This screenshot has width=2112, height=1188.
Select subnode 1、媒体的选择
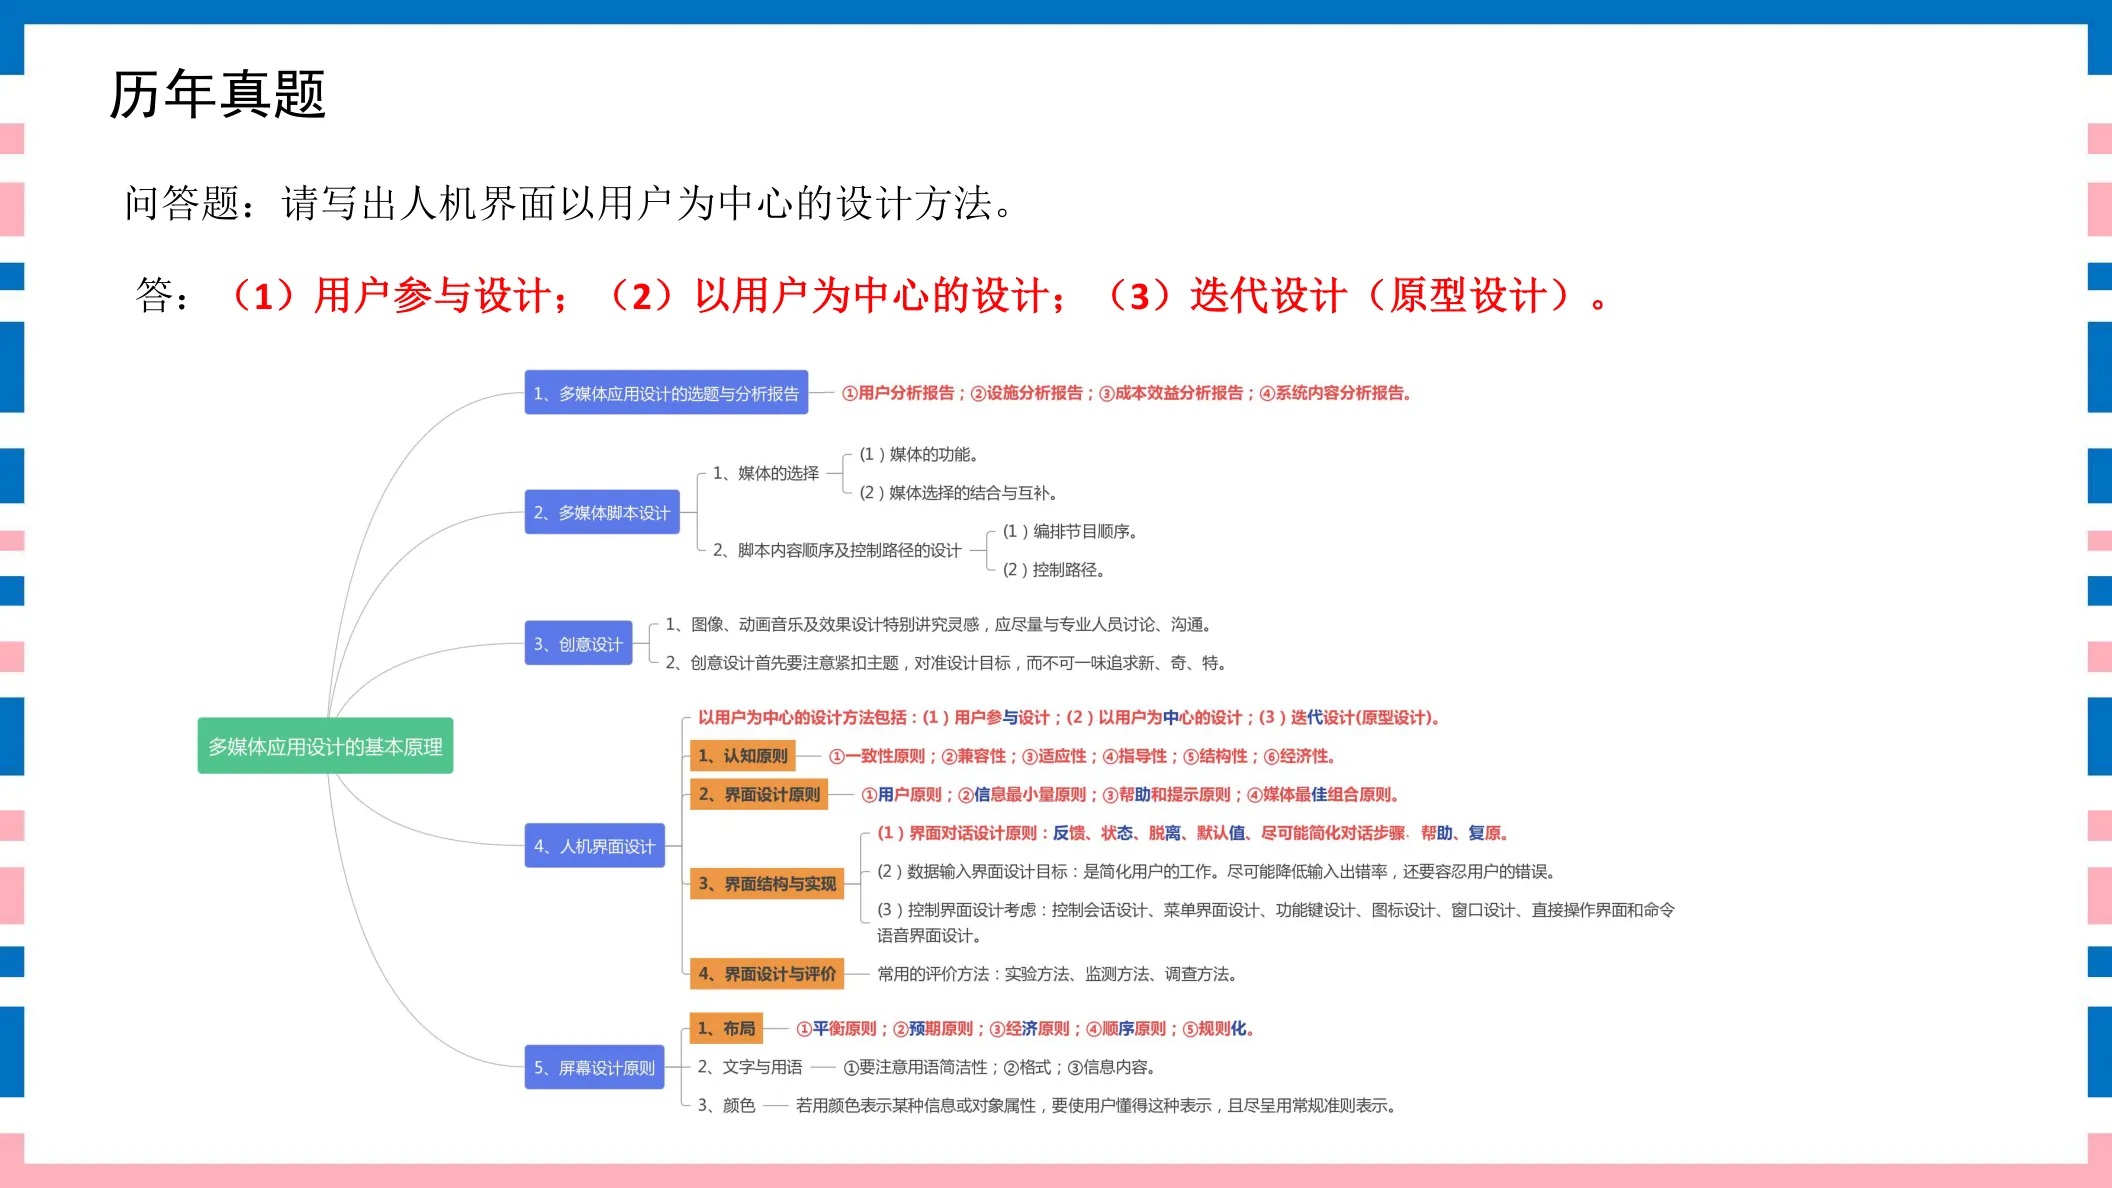[x=766, y=473]
